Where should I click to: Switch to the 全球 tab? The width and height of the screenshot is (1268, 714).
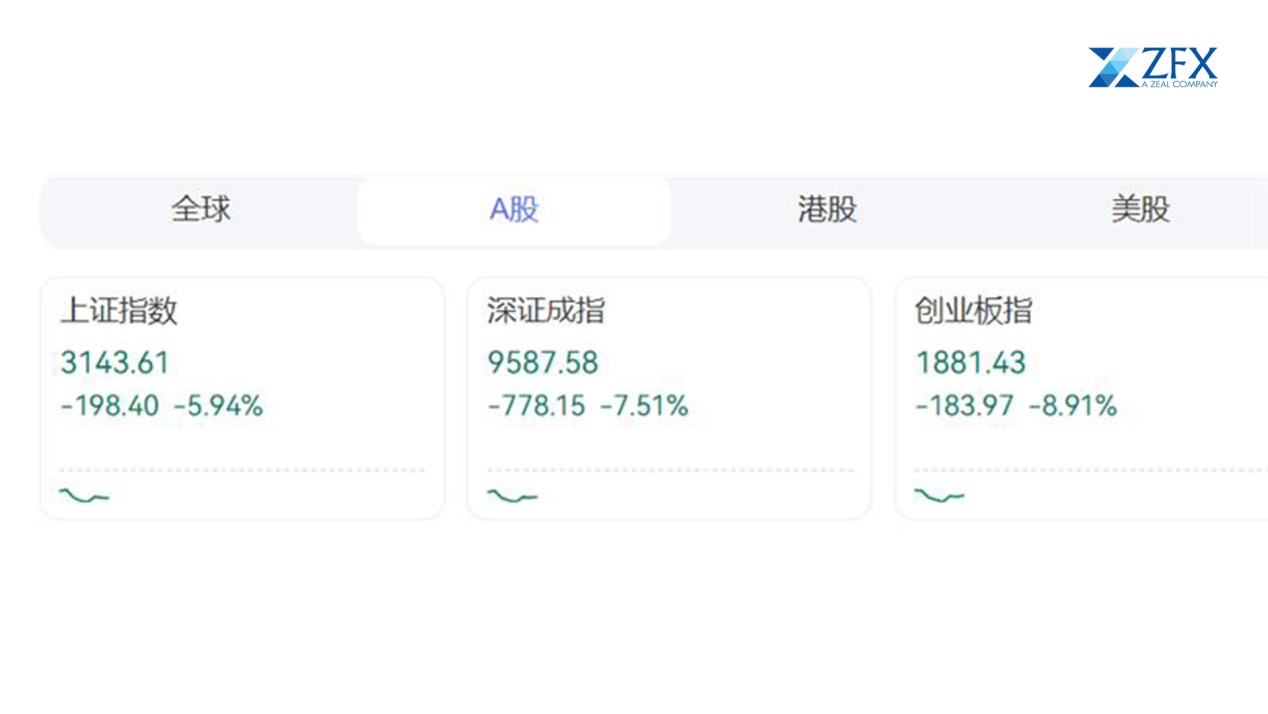201,210
